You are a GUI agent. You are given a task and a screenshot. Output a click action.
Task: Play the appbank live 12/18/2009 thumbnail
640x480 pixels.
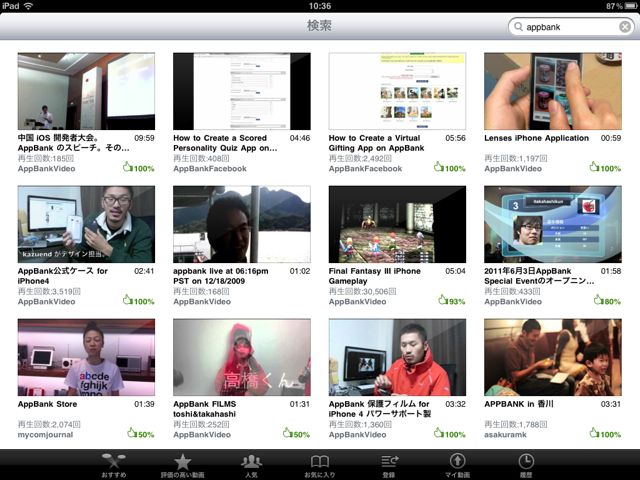[x=242, y=224]
